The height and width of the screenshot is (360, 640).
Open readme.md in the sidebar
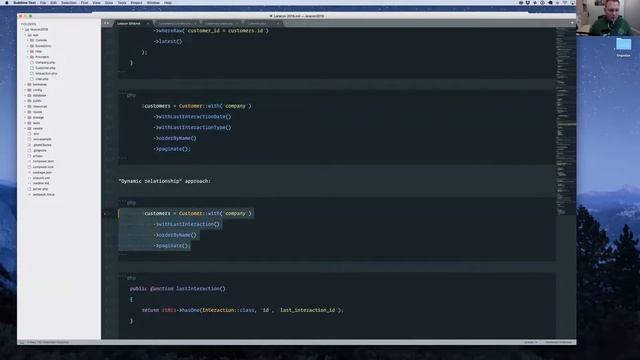(41, 183)
